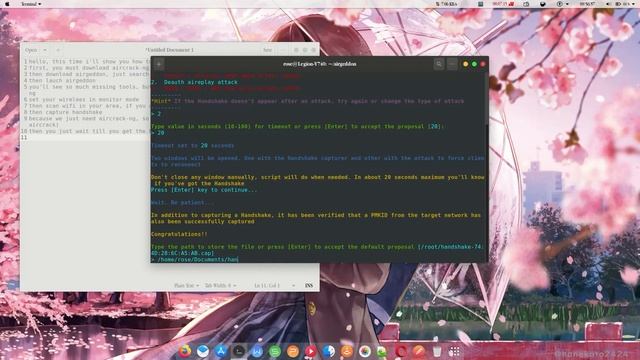
Task: Launch the mail envelope app in dock
Action: pyautogui.click(x=202, y=351)
